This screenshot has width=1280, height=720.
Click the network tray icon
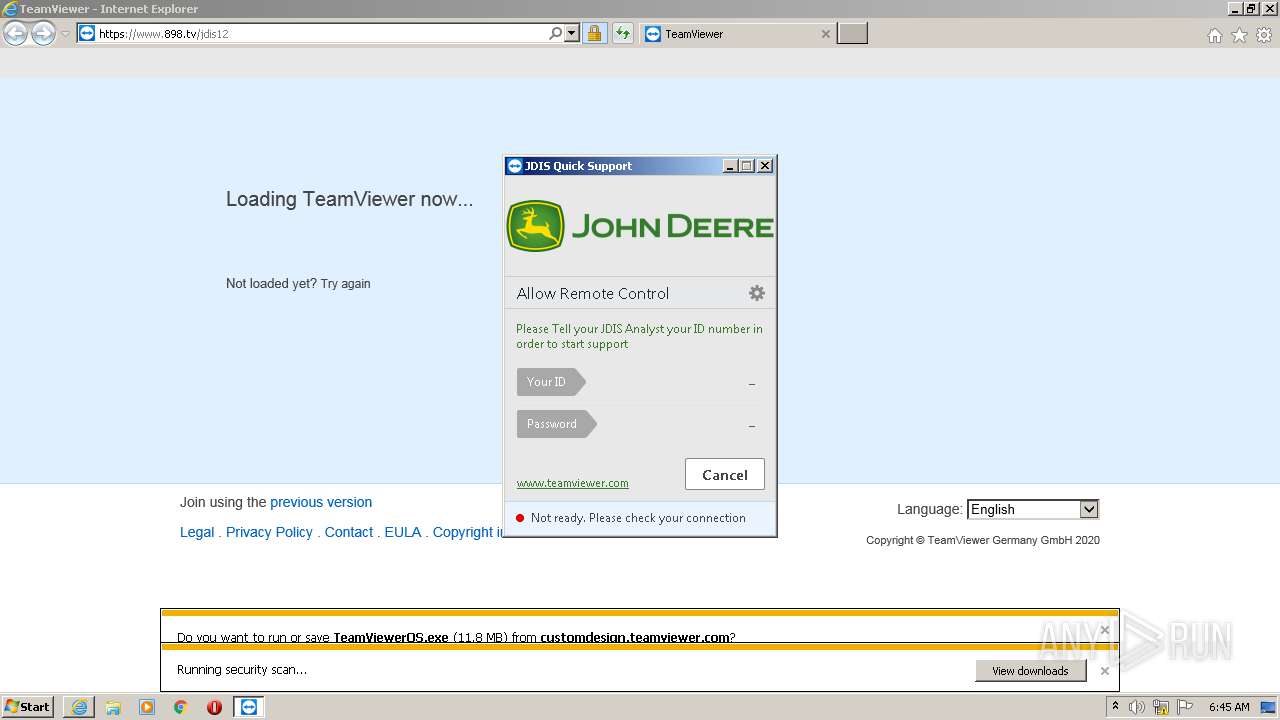pyautogui.click(x=1162, y=707)
